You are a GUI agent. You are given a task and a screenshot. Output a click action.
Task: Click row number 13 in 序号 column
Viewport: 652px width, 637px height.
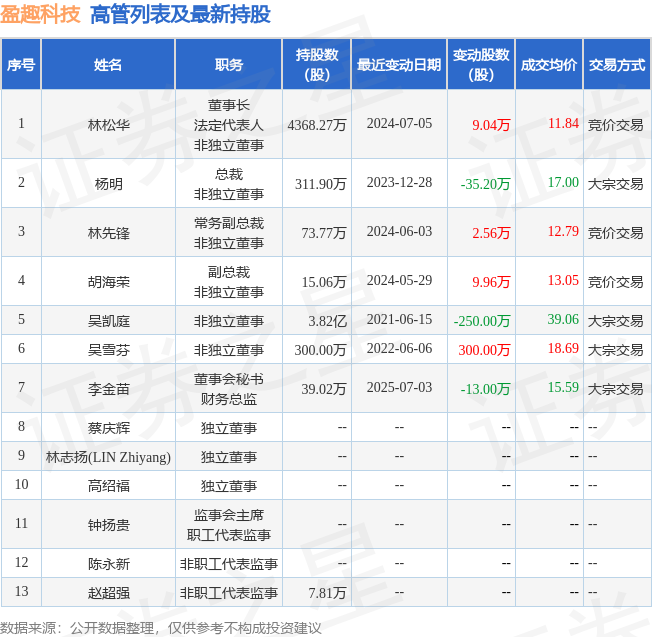point(21,591)
